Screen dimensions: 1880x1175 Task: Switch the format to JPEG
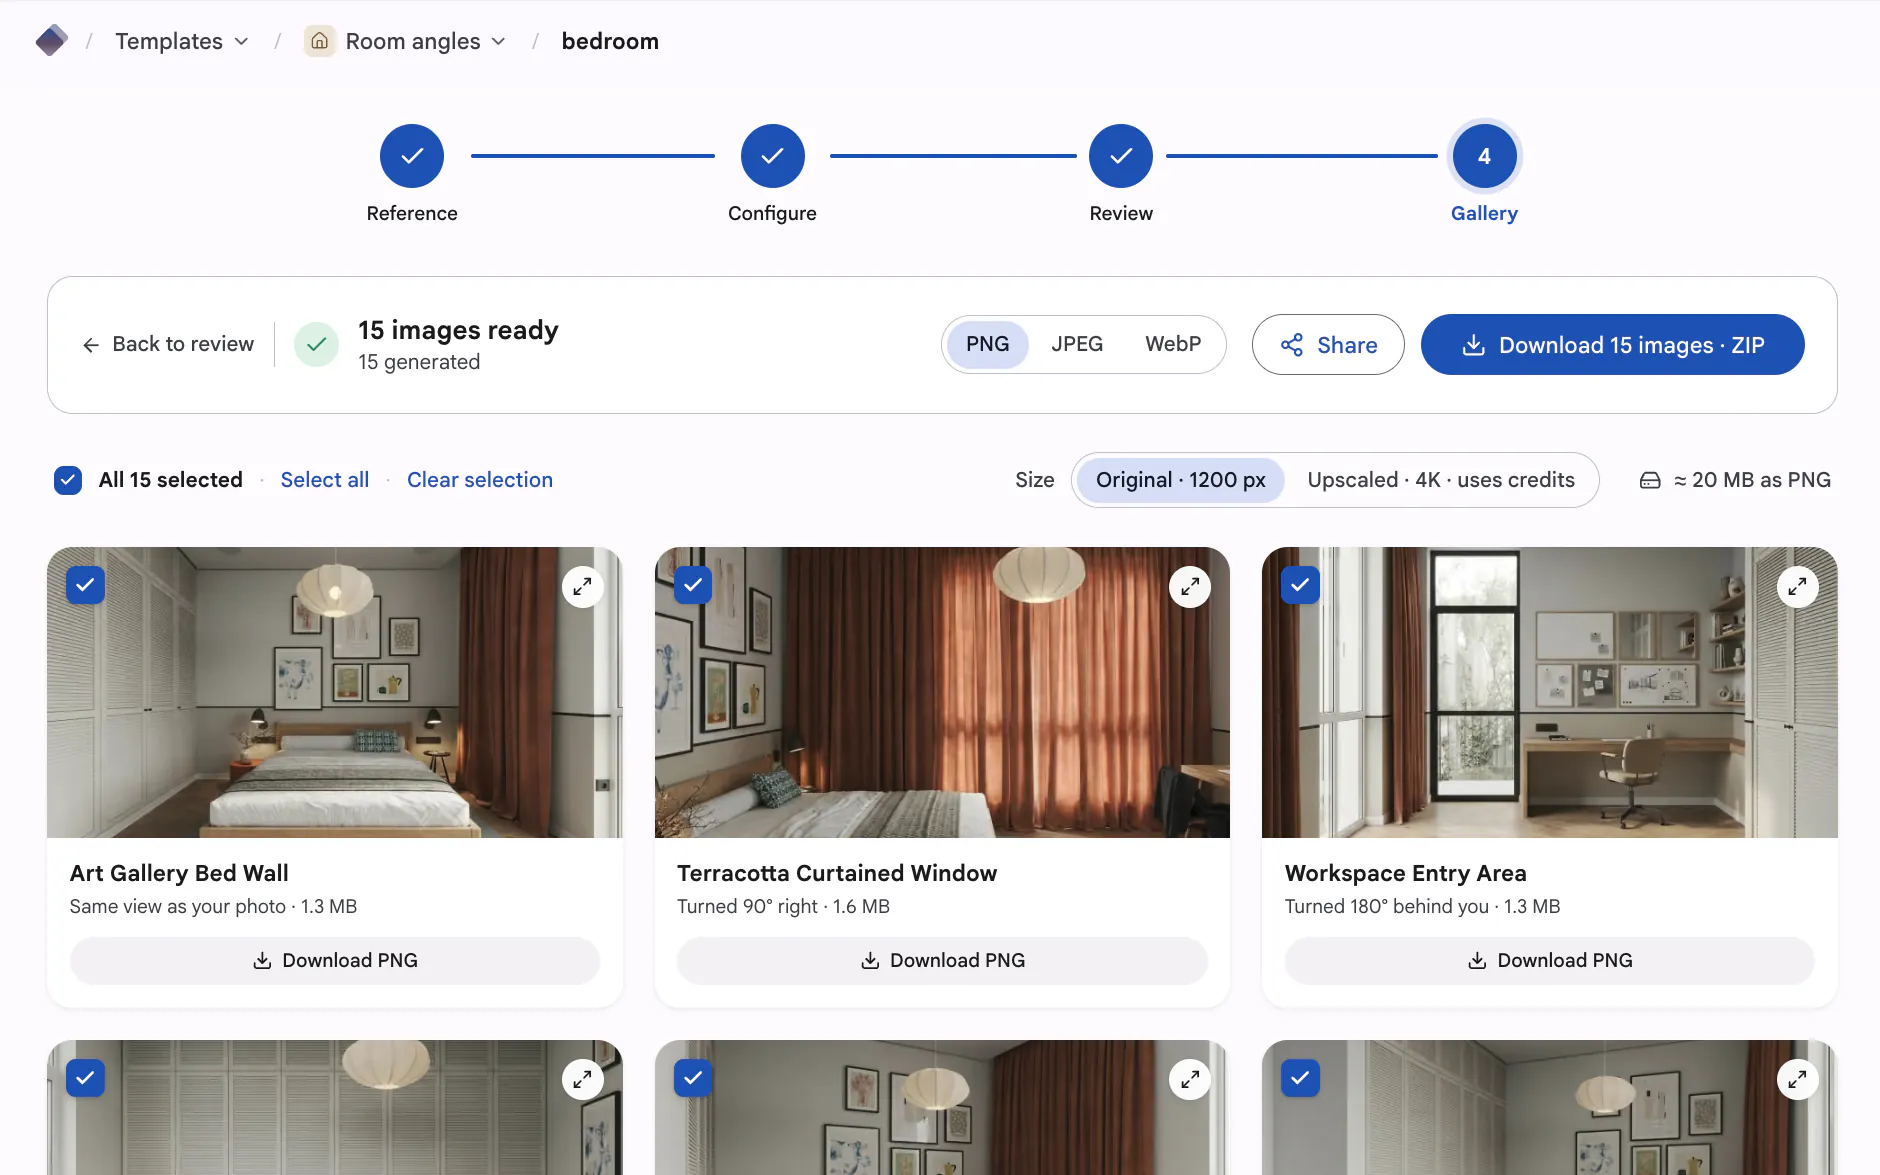point(1077,344)
